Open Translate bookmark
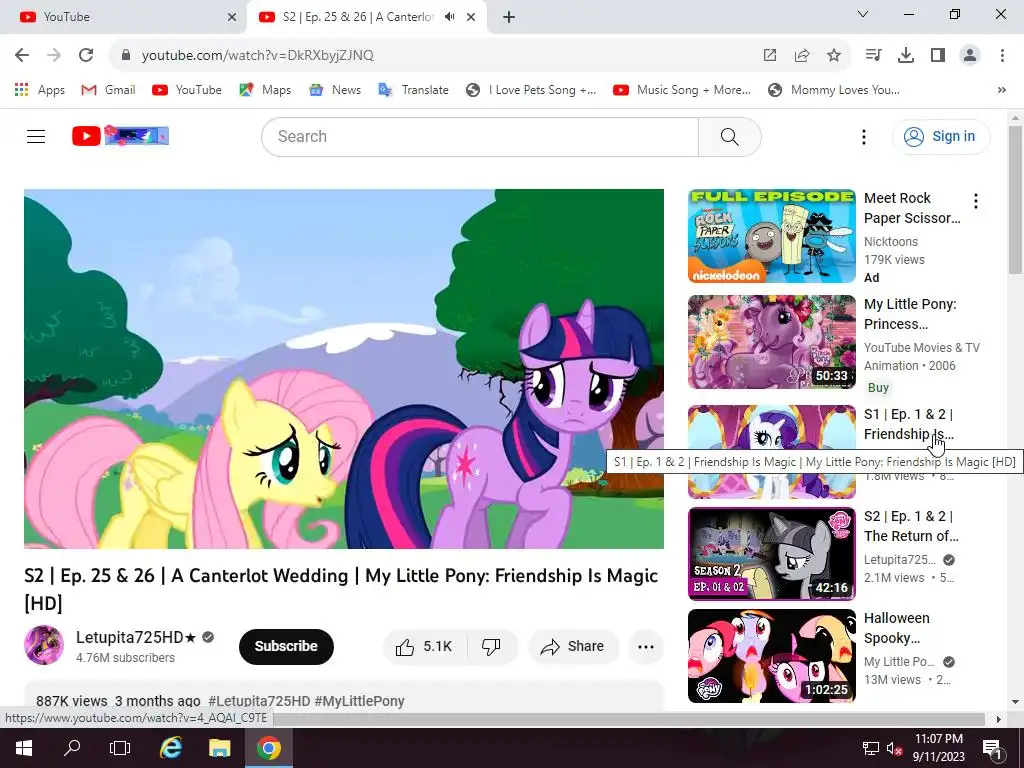Screen dimensions: 1024x768 (413, 90)
